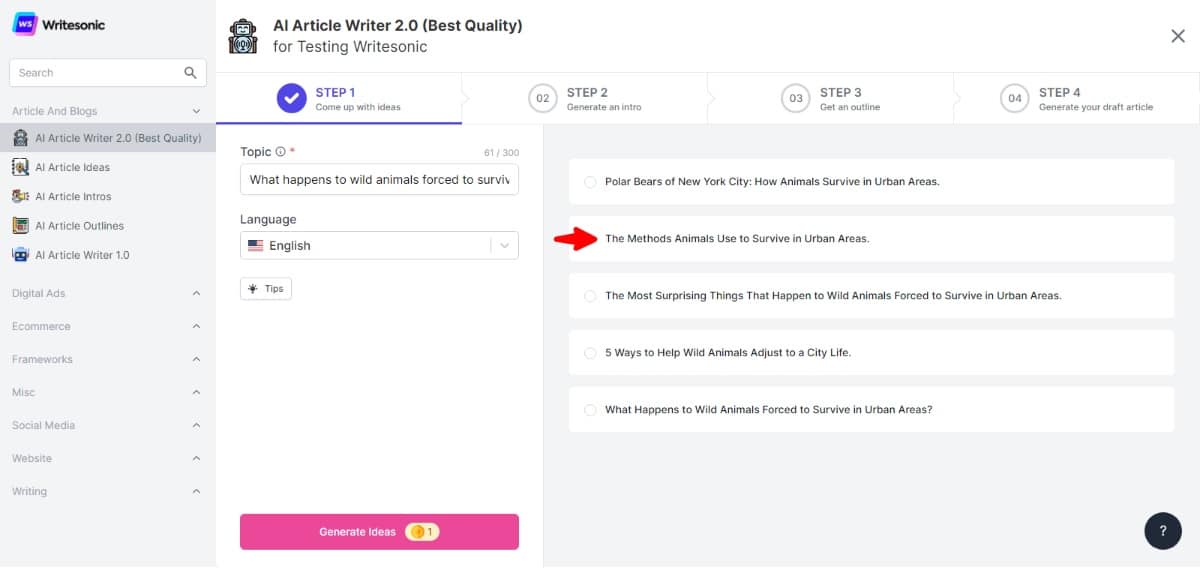Open the Language dropdown
The width and height of the screenshot is (1200, 573).
[379, 245]
